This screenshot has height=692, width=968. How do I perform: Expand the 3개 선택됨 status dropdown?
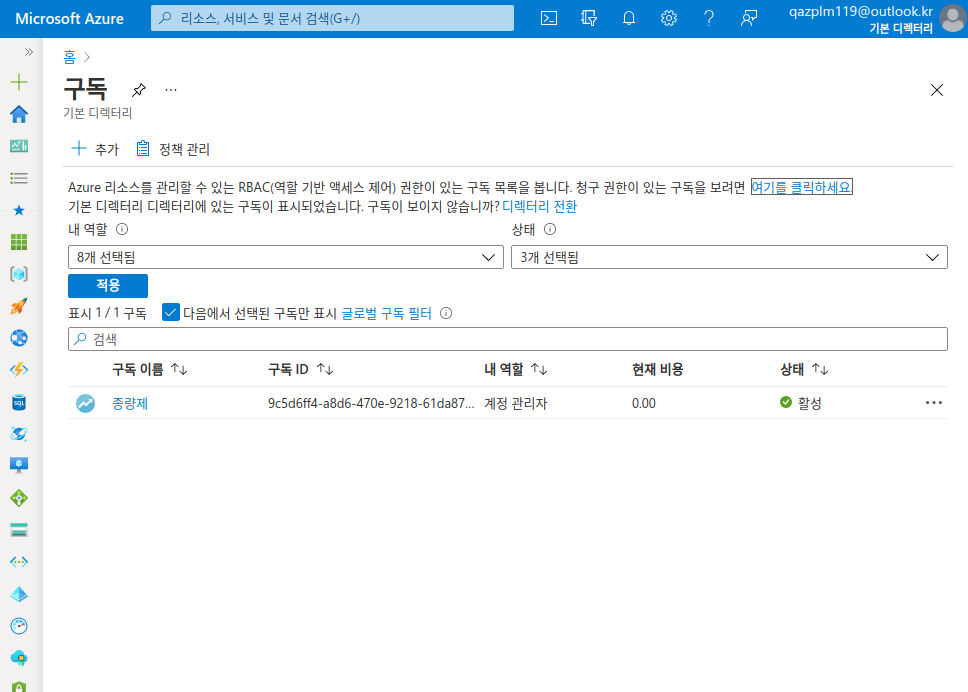point(729,257)
